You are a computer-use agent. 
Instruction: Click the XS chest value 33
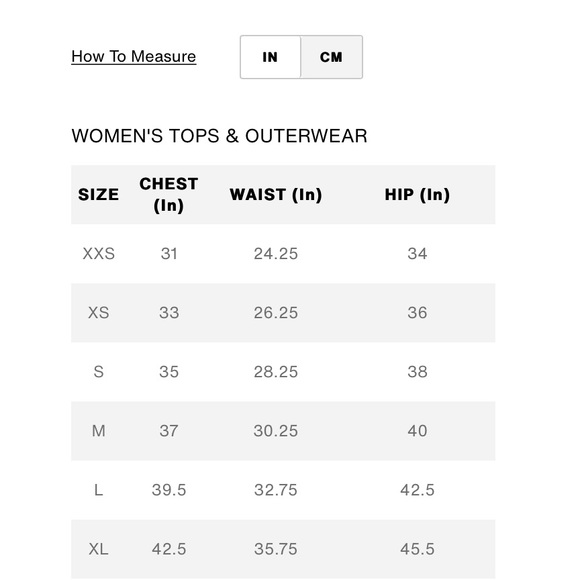(x=169, y=313)
